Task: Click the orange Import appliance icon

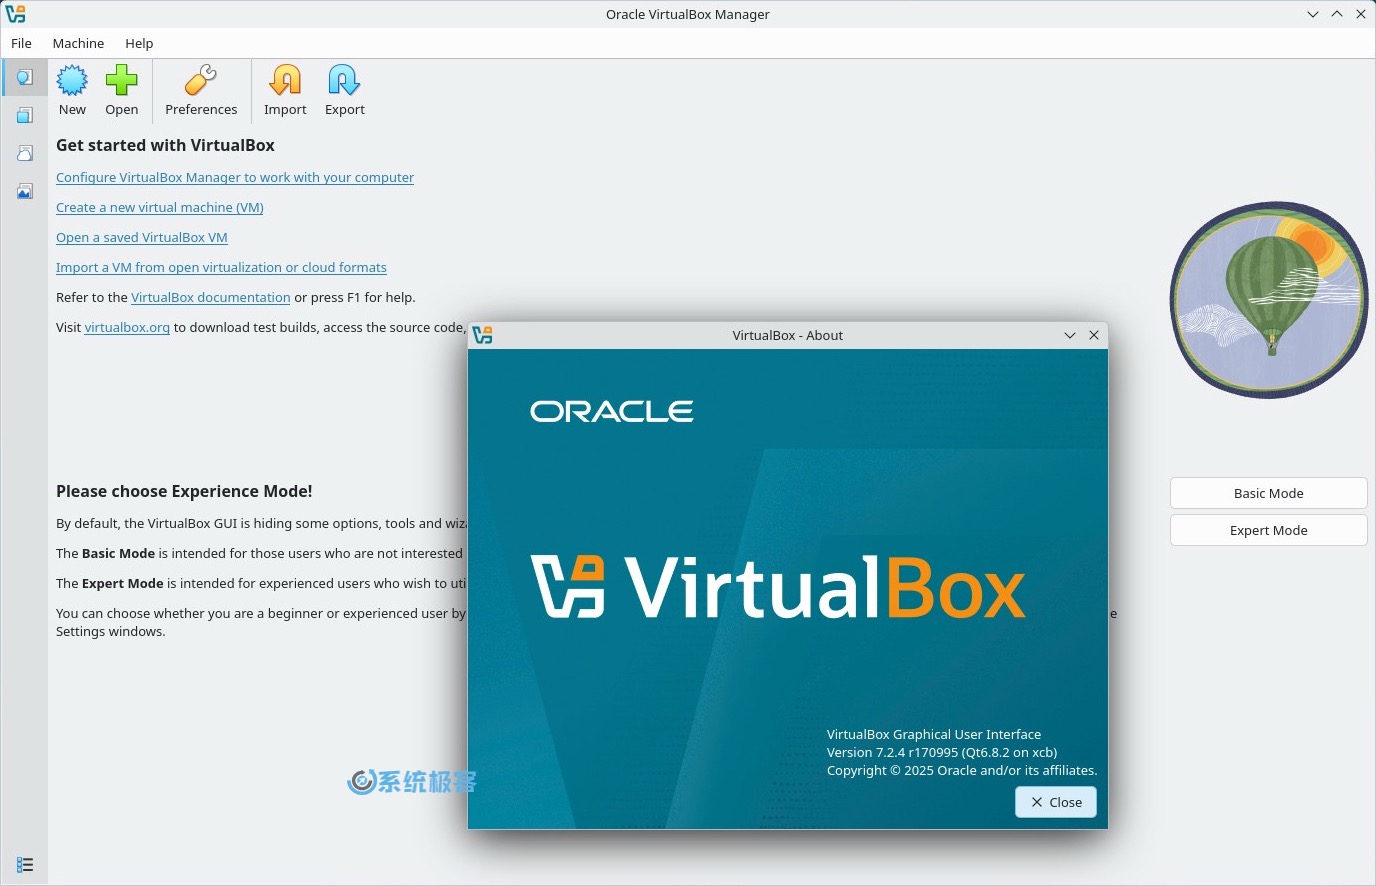Action: pyautogui.click(x=285, y=81)
